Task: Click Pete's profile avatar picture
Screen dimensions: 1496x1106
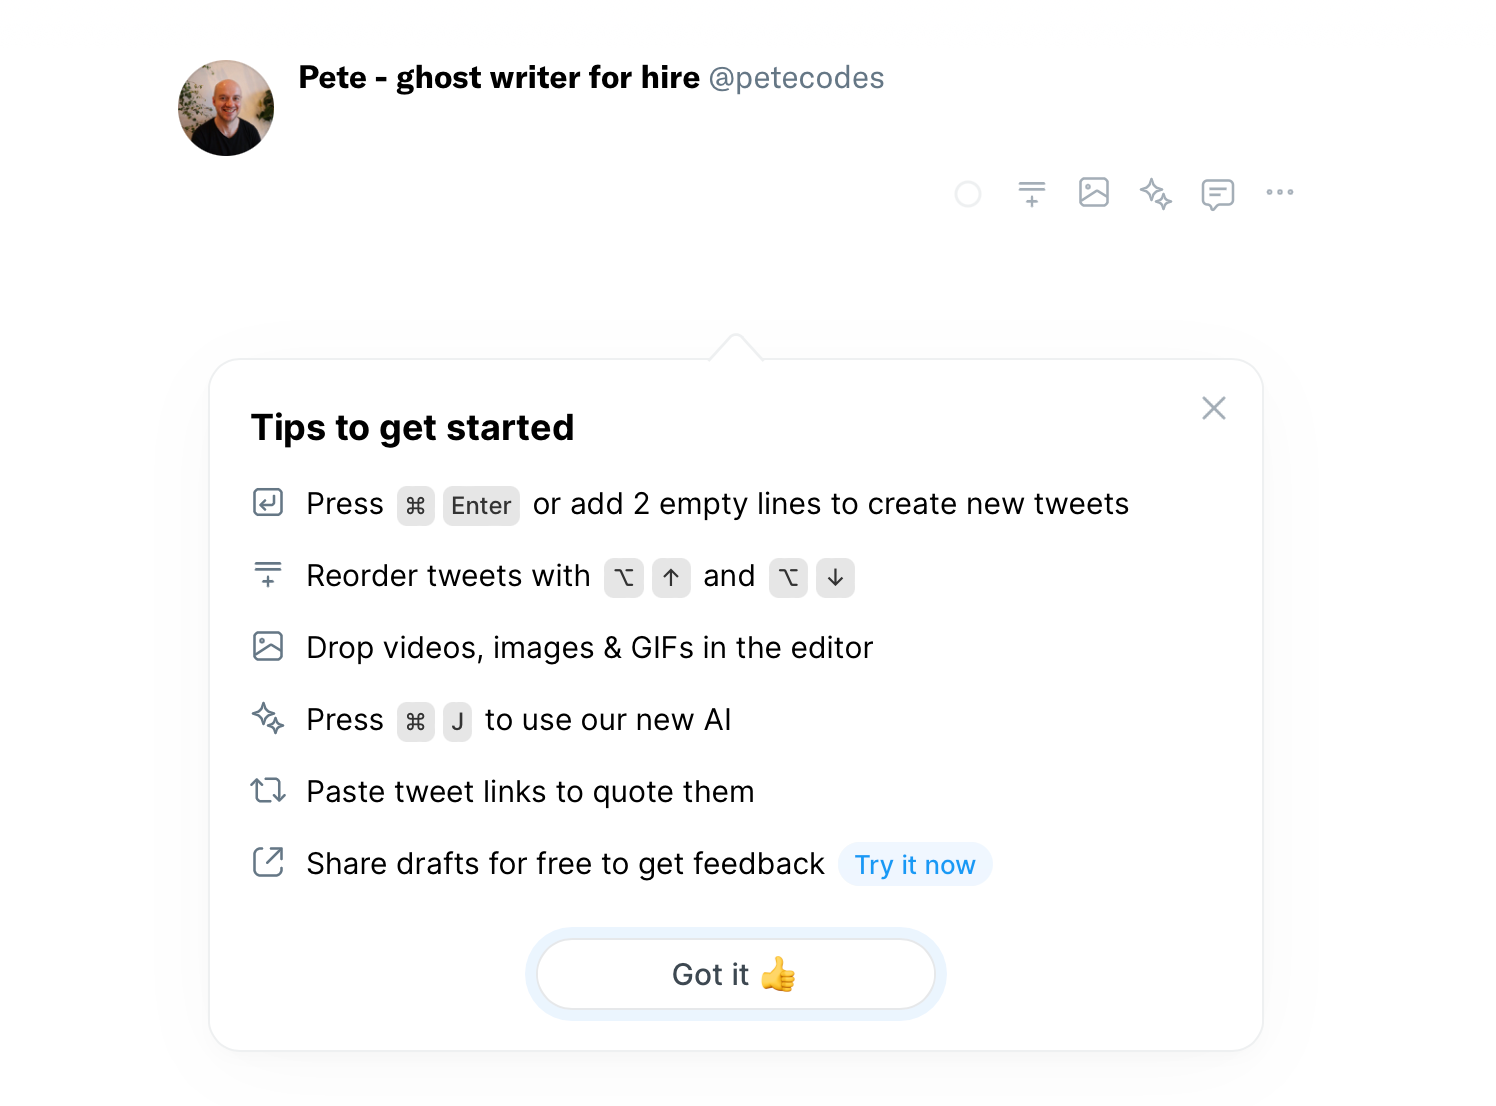Action: [x=226, y=108]
